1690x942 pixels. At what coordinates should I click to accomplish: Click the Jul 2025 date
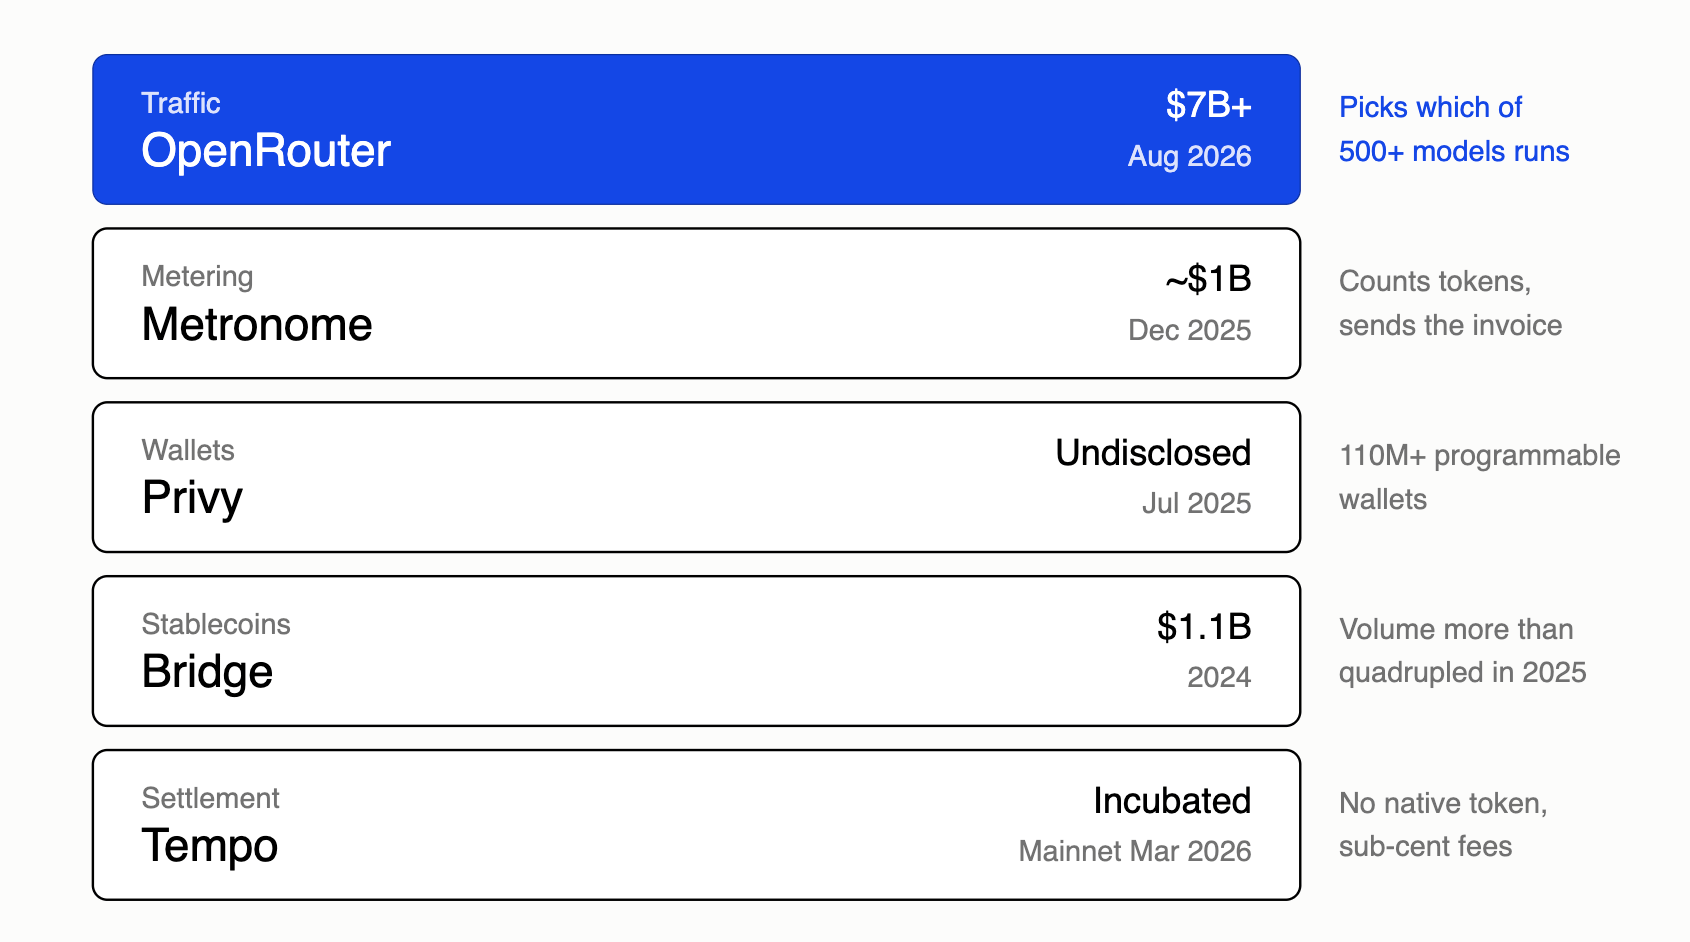coord(1197,503)
